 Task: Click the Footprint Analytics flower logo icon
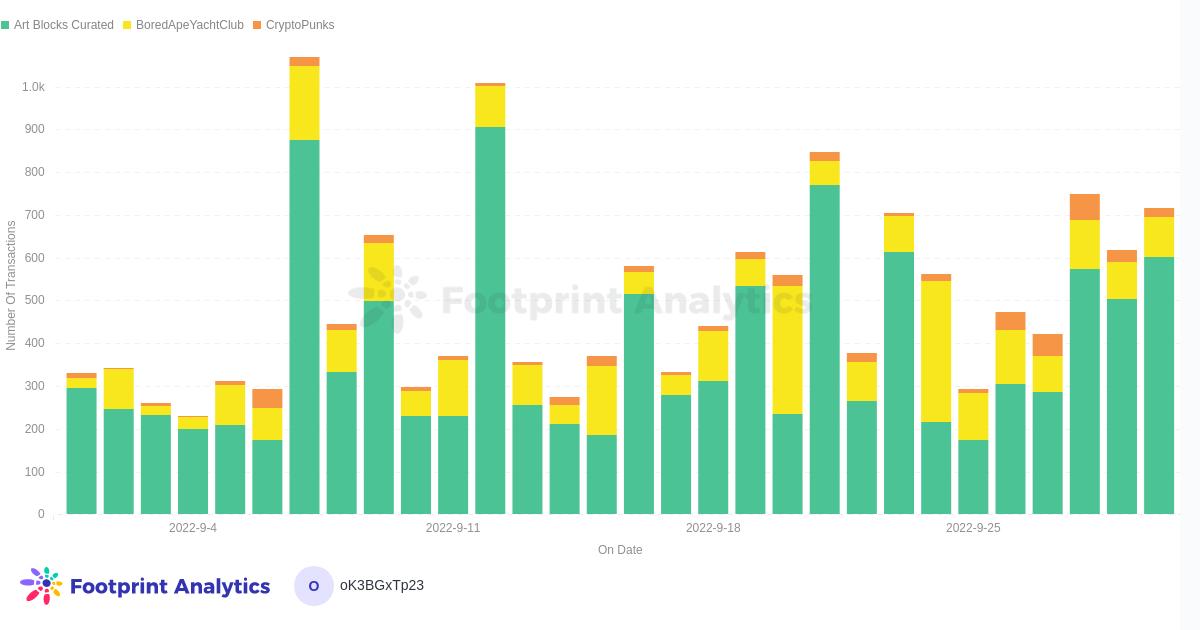(x=41, y=585)
